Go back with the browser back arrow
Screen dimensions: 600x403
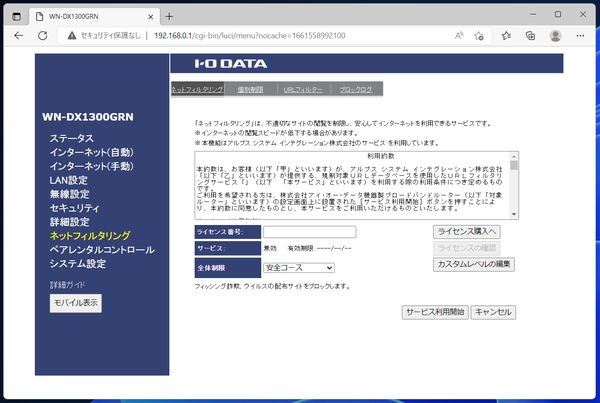18,36
